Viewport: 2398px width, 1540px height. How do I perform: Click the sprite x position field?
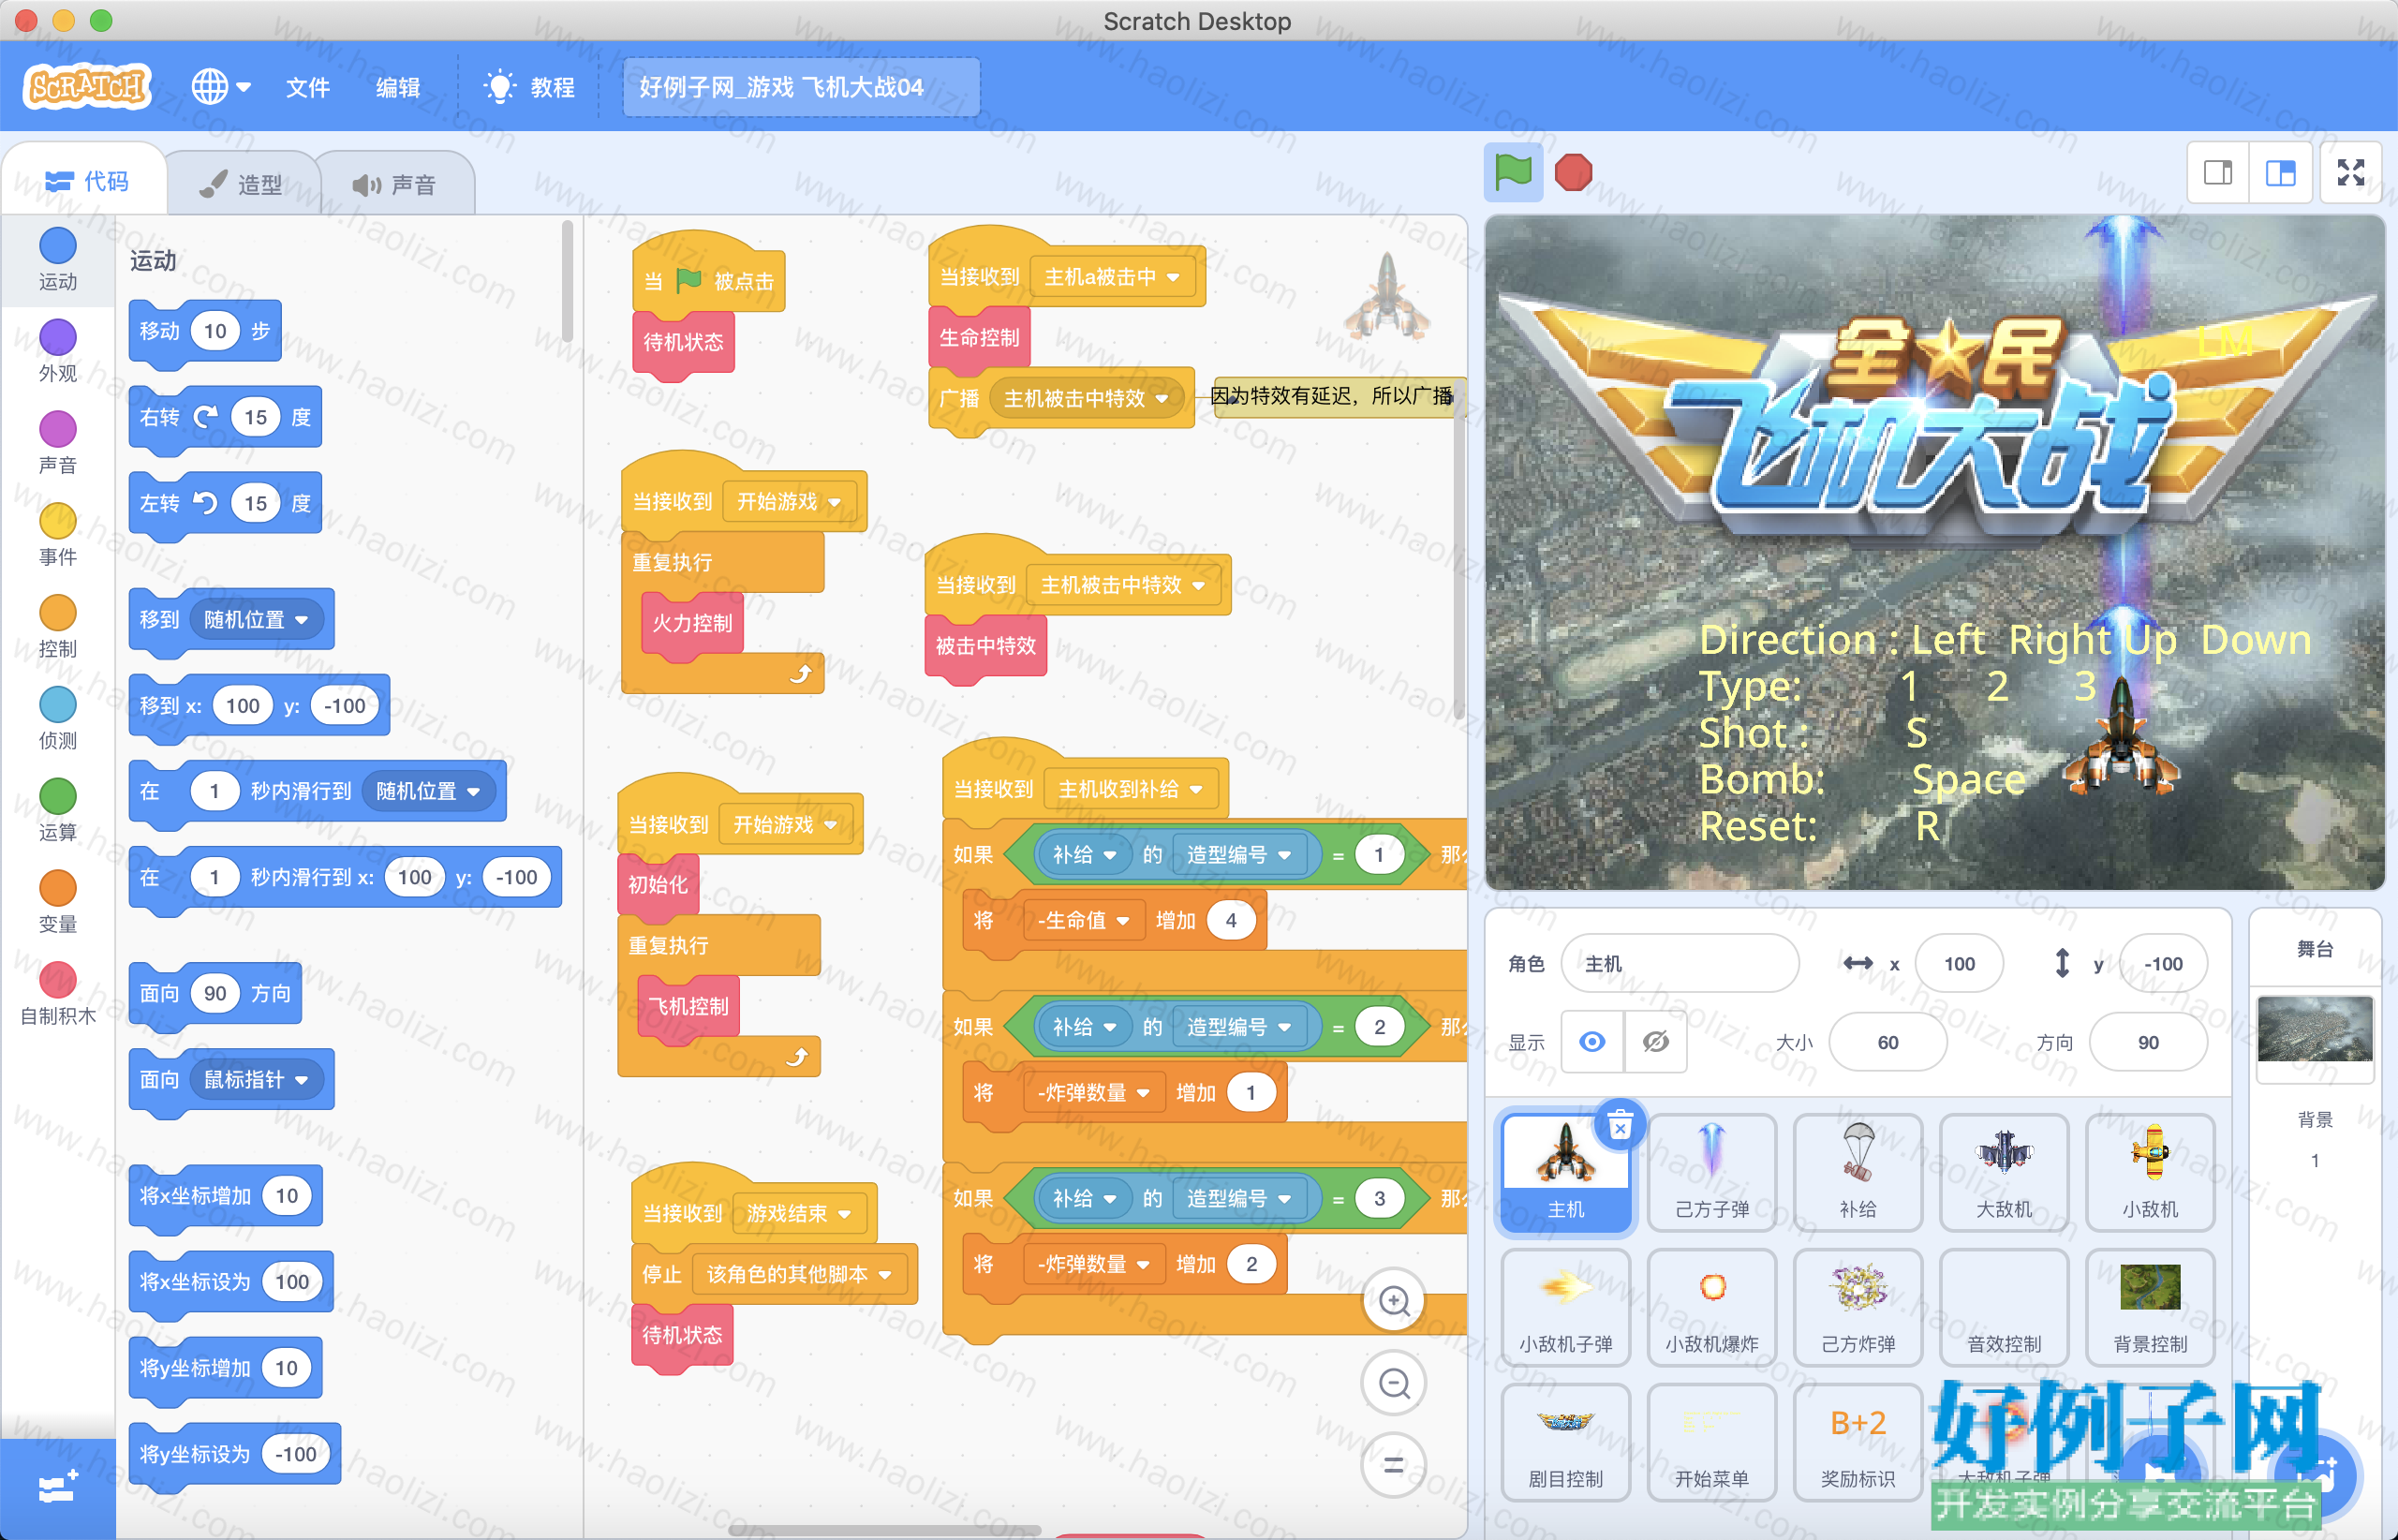[1959, 964]
